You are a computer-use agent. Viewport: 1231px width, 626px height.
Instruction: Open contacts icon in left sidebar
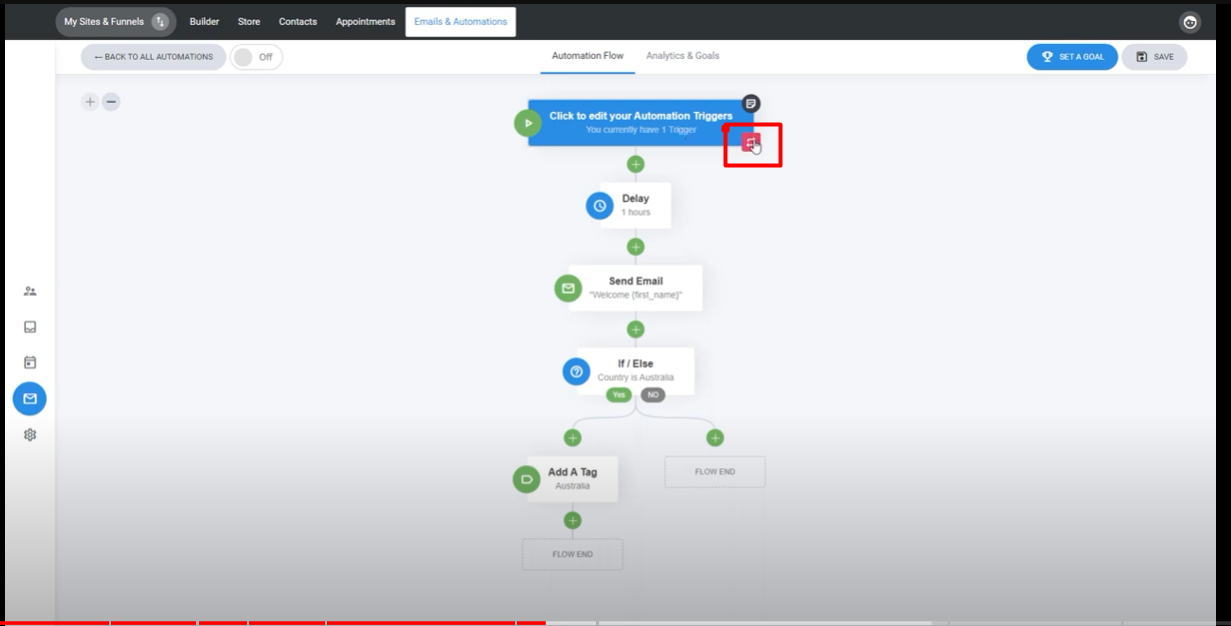coord(30,291)
